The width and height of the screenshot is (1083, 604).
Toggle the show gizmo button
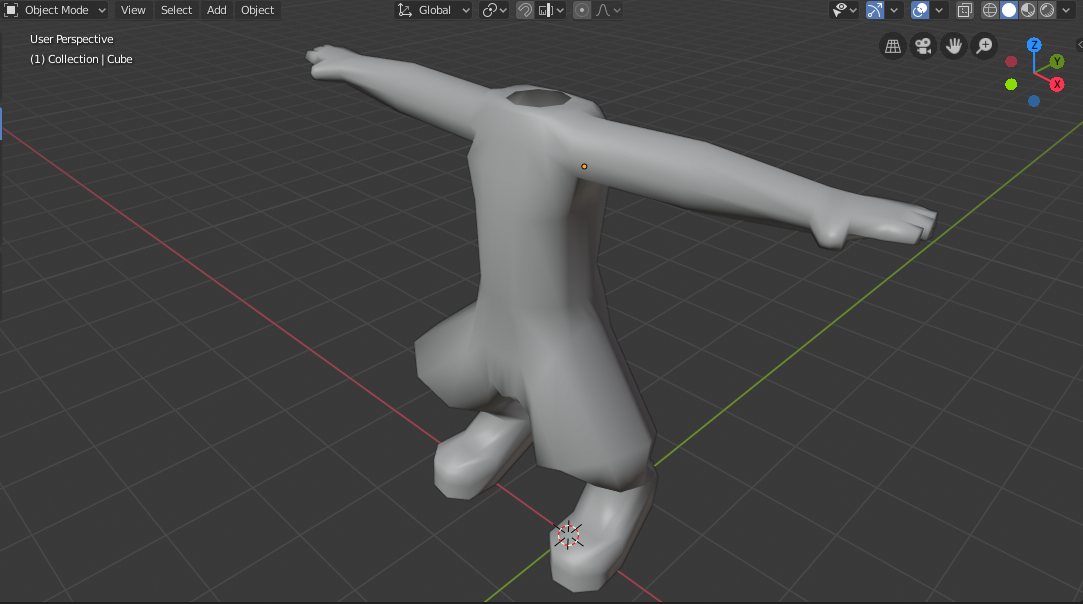pyautogui.click(x=874, y=10)
